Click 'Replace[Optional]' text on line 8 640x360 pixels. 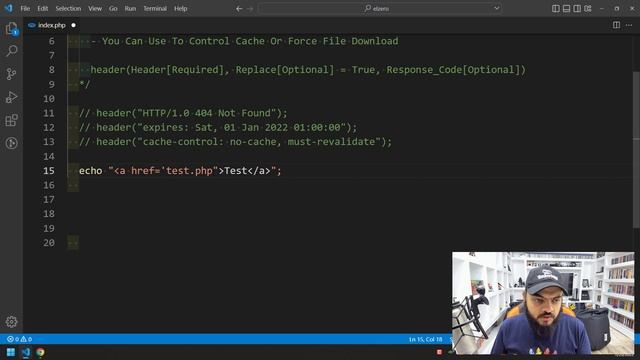284,70
